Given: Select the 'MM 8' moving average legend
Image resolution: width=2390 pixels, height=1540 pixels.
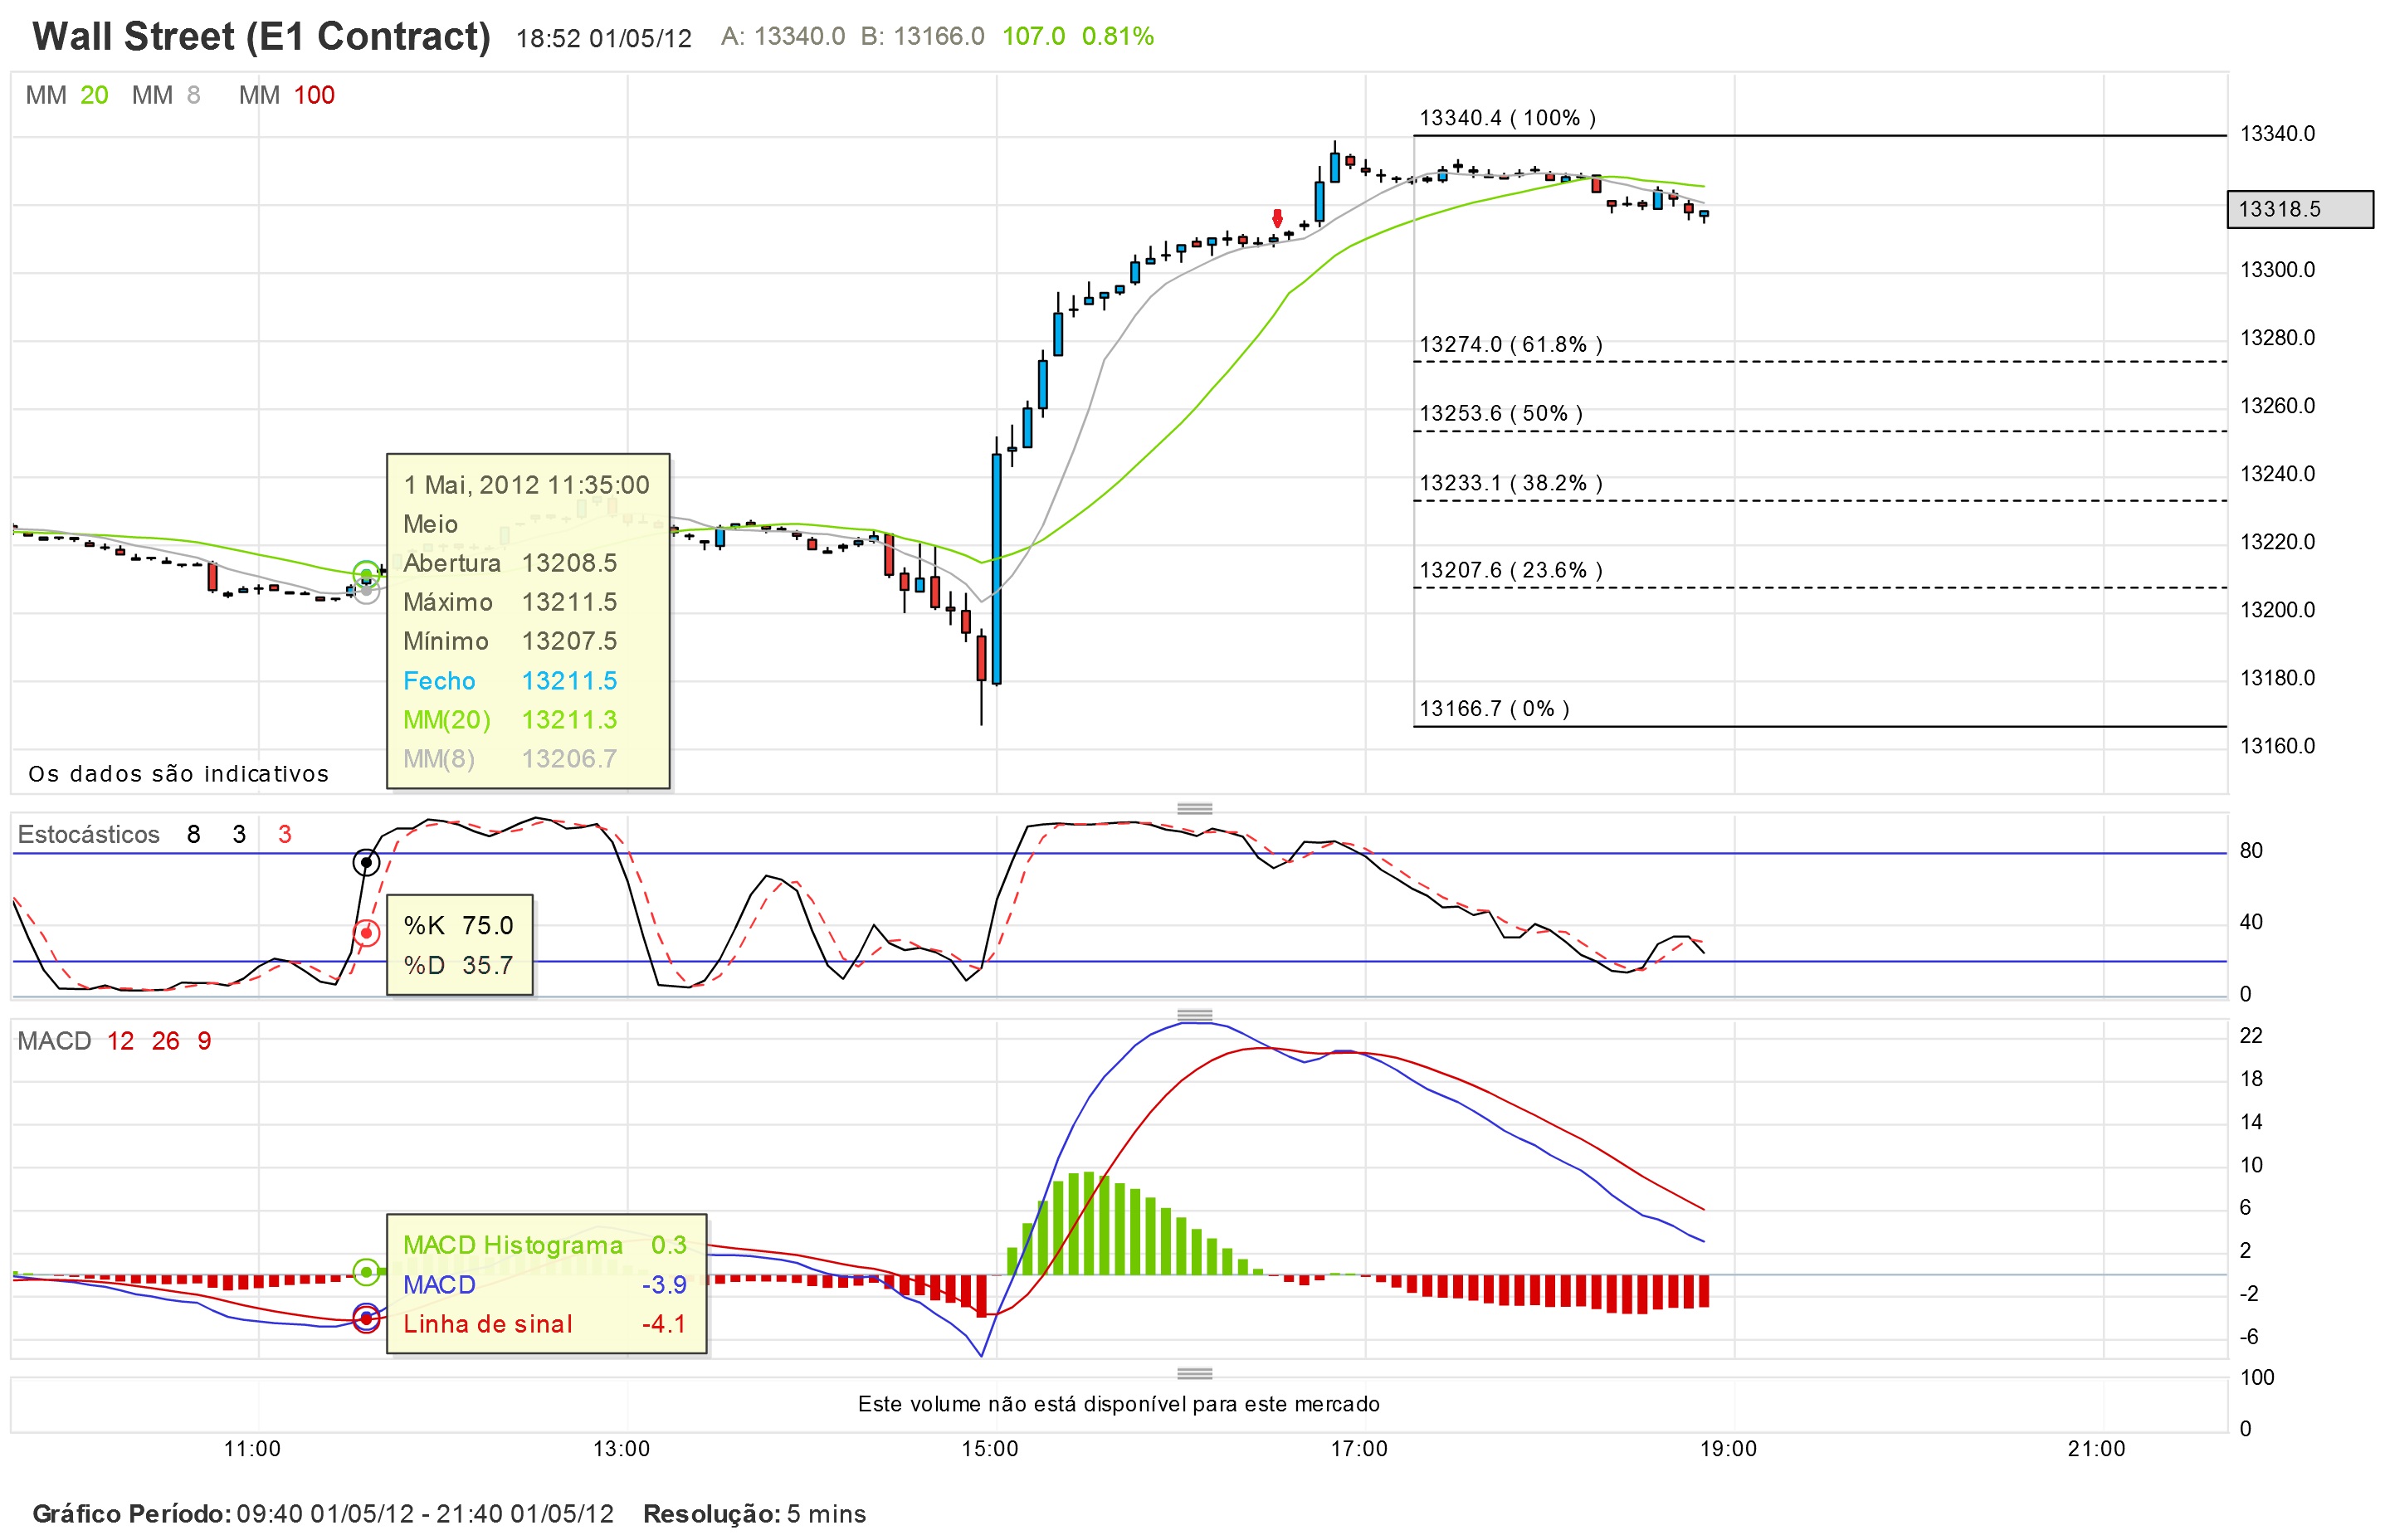Looking at the screenshot, I should point(166,95).
